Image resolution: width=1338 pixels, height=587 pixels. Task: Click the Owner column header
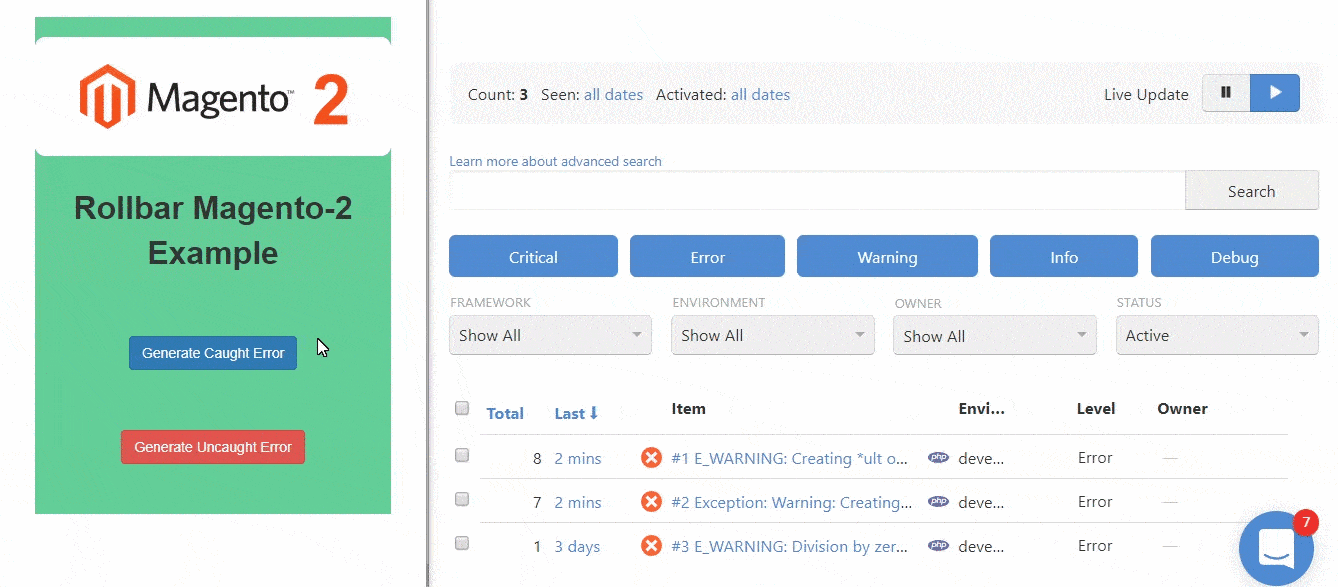click(1182, 408)
